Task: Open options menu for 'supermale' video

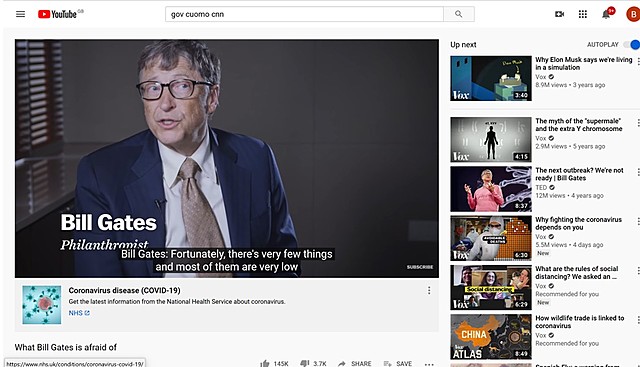Action: pyautogui.click(x=638, y=123)
